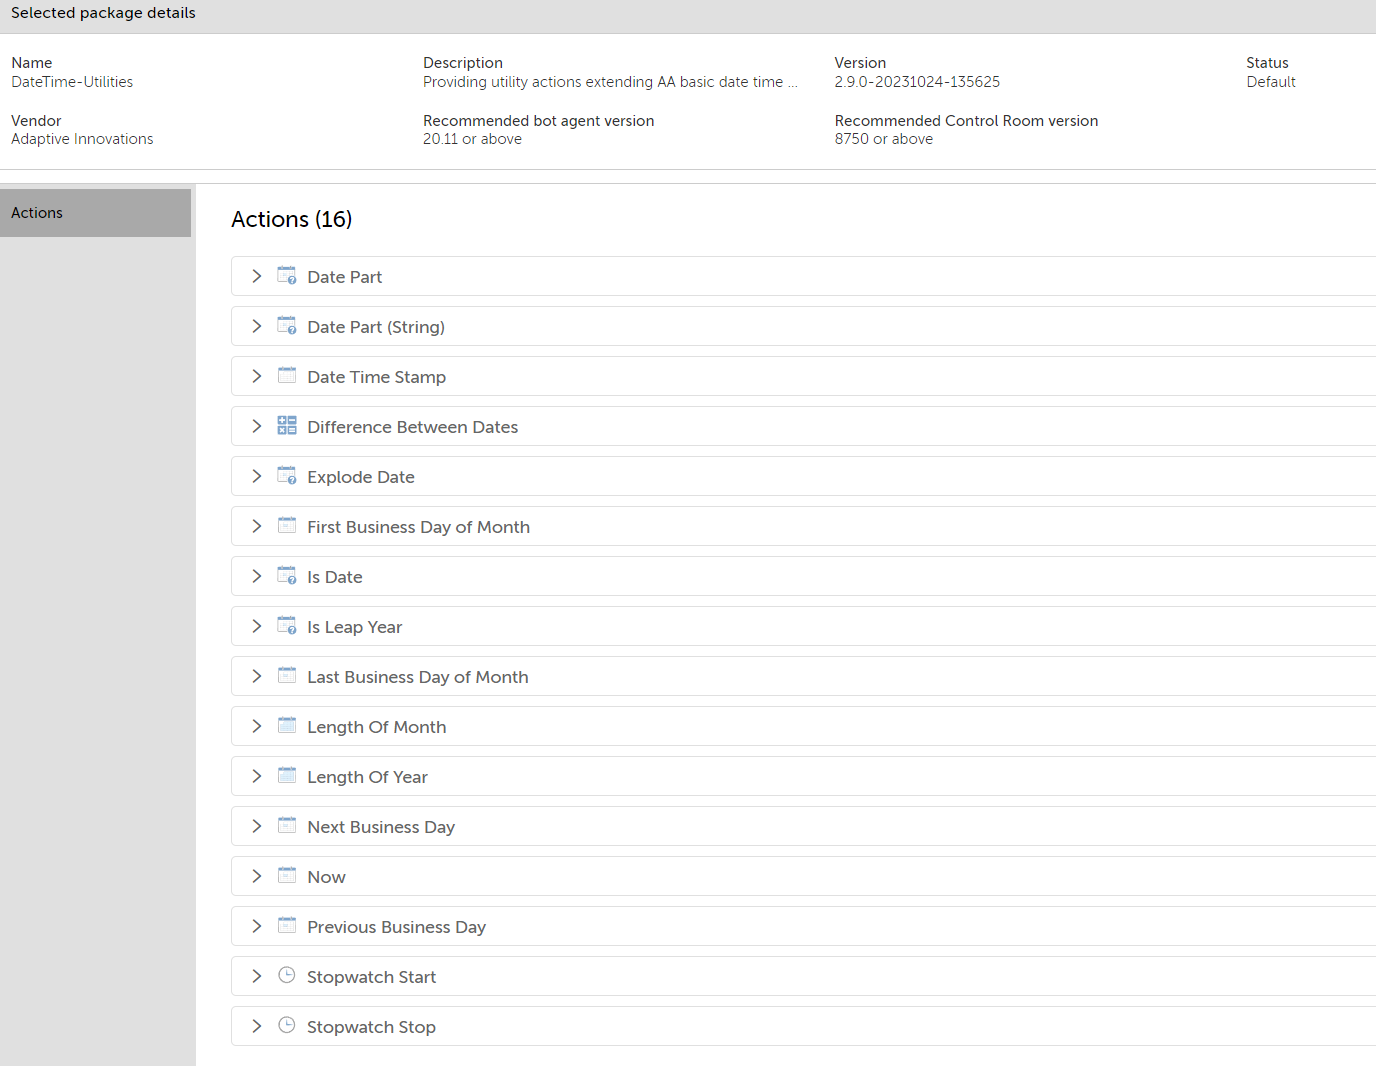Click the Is Date action icon
1376x1066 pixels.
click(287, 576)
